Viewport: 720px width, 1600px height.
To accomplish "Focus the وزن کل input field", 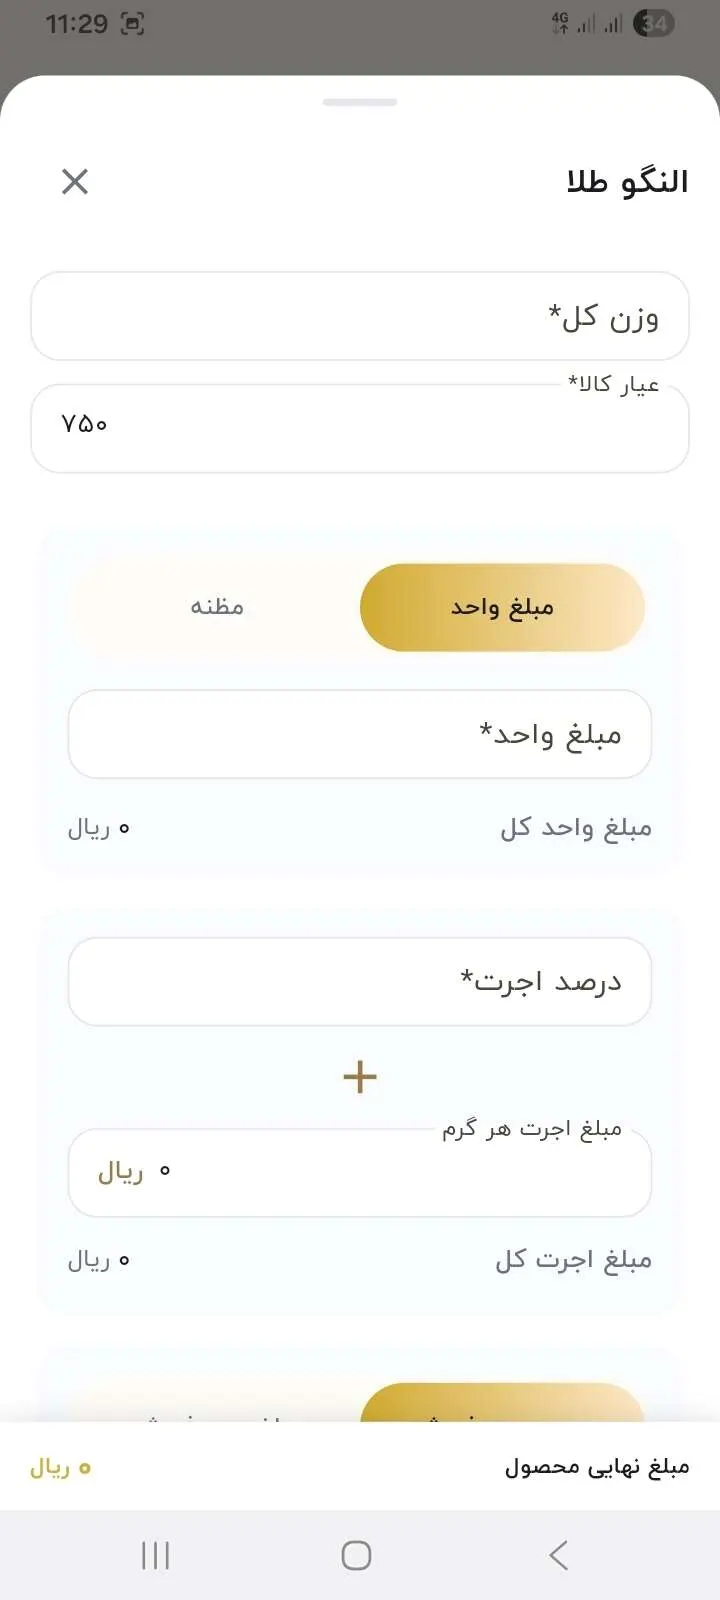I will tap(360, 316).
